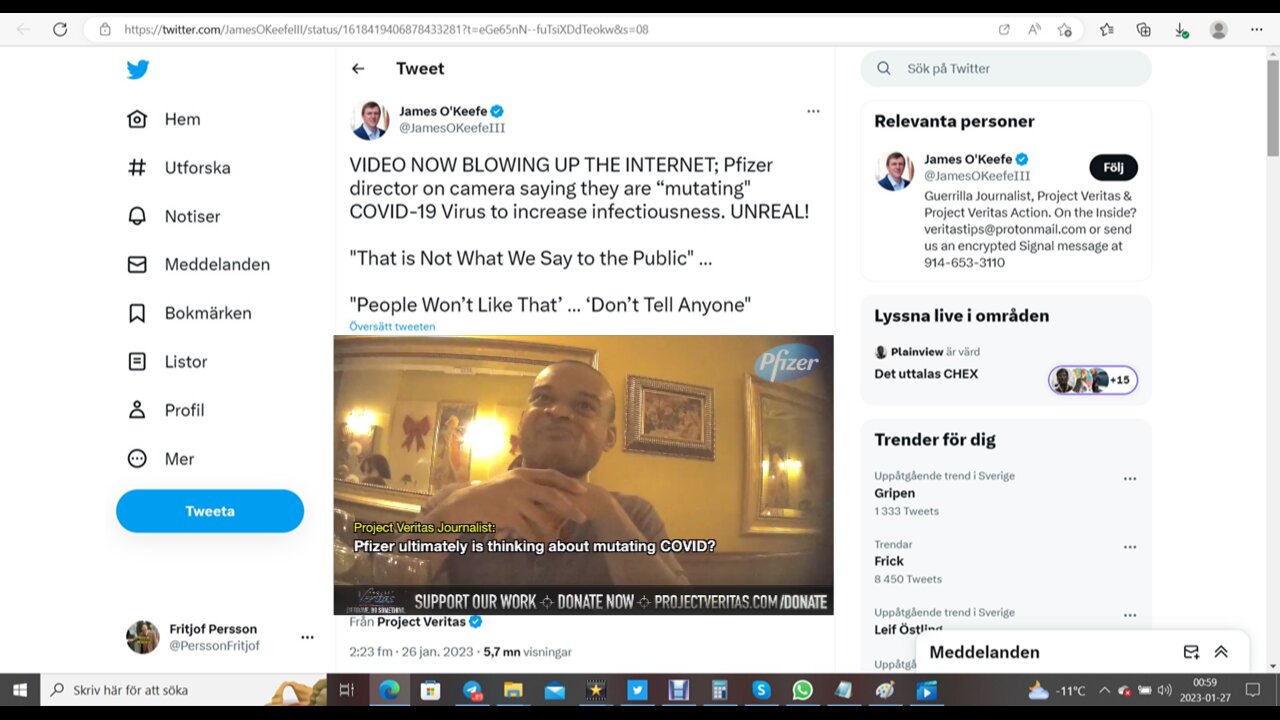Click the site lock icon in address bar
1280x720 pixels.
105,29
